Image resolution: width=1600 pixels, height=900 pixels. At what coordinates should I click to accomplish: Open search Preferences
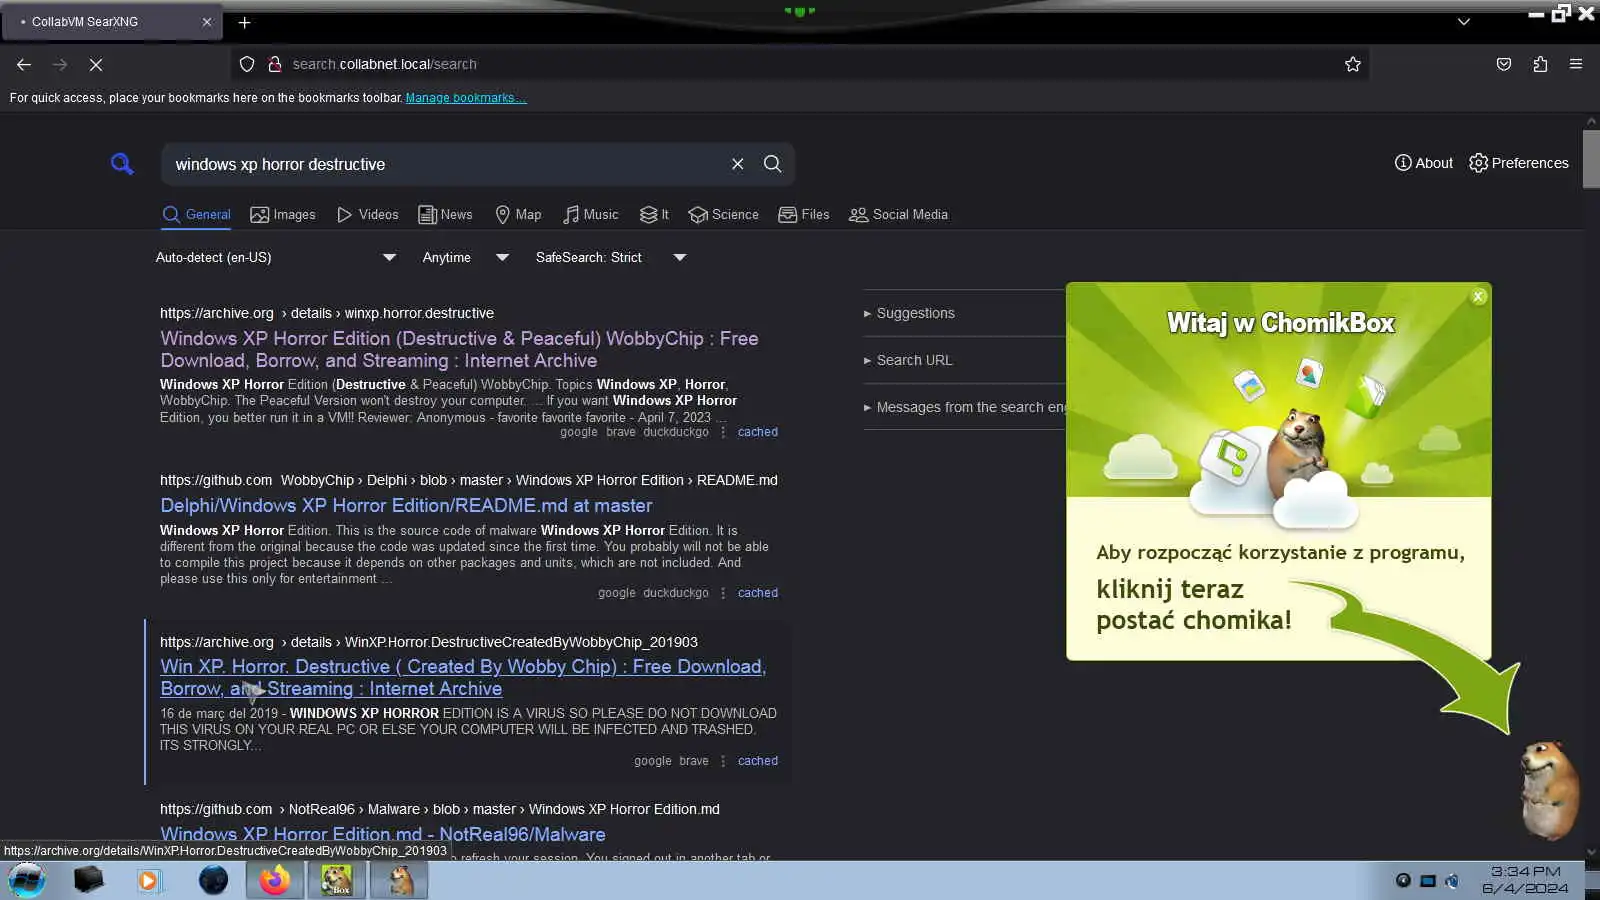[1519, 163]
